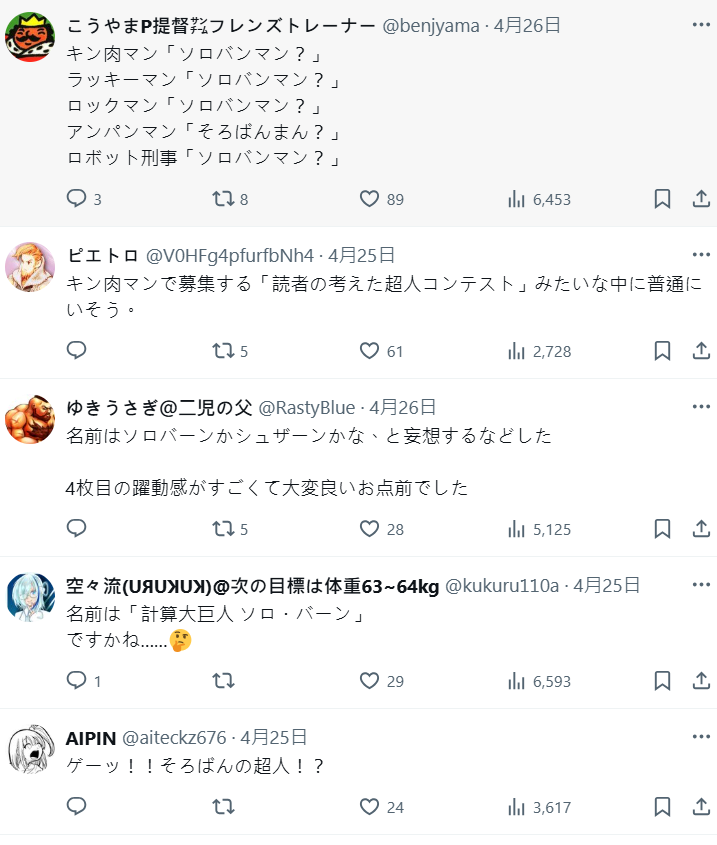This screenshot has width=717, height=845.
Task: Like the tweet with 89 likes
Action: pyautogui.click(x=370, y=199)
